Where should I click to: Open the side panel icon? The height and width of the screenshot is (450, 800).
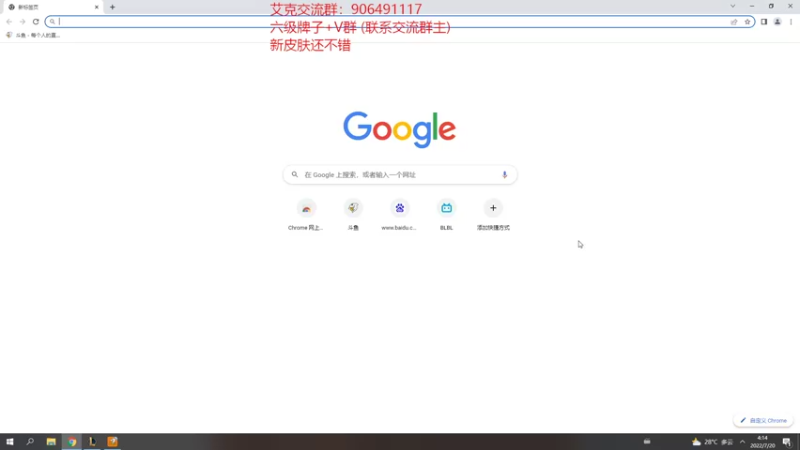(x=764, y=21)
